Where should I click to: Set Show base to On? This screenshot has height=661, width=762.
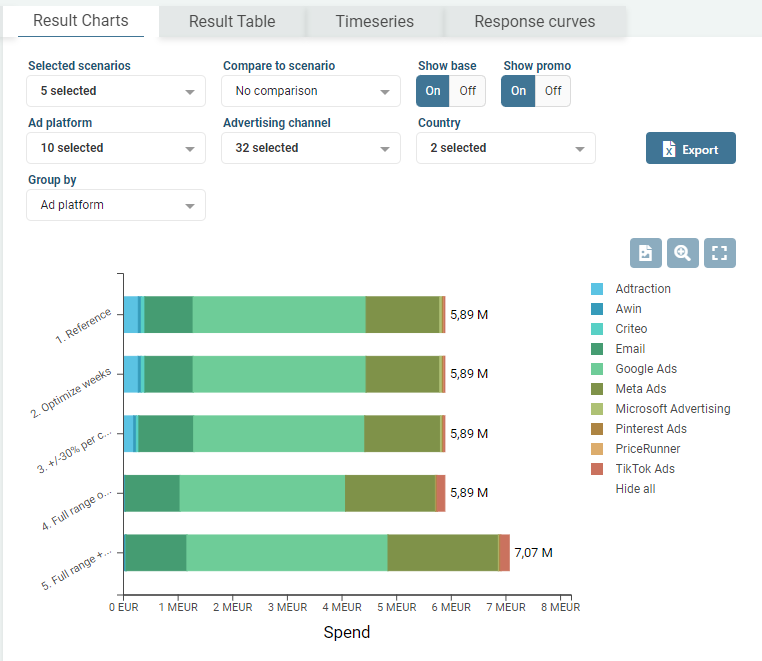[433, 91]
